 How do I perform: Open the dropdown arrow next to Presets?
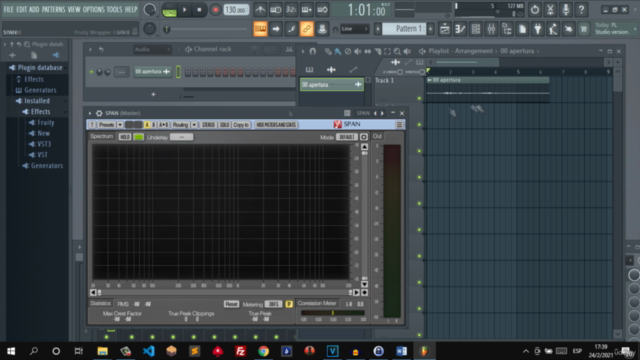pos(120,124)
